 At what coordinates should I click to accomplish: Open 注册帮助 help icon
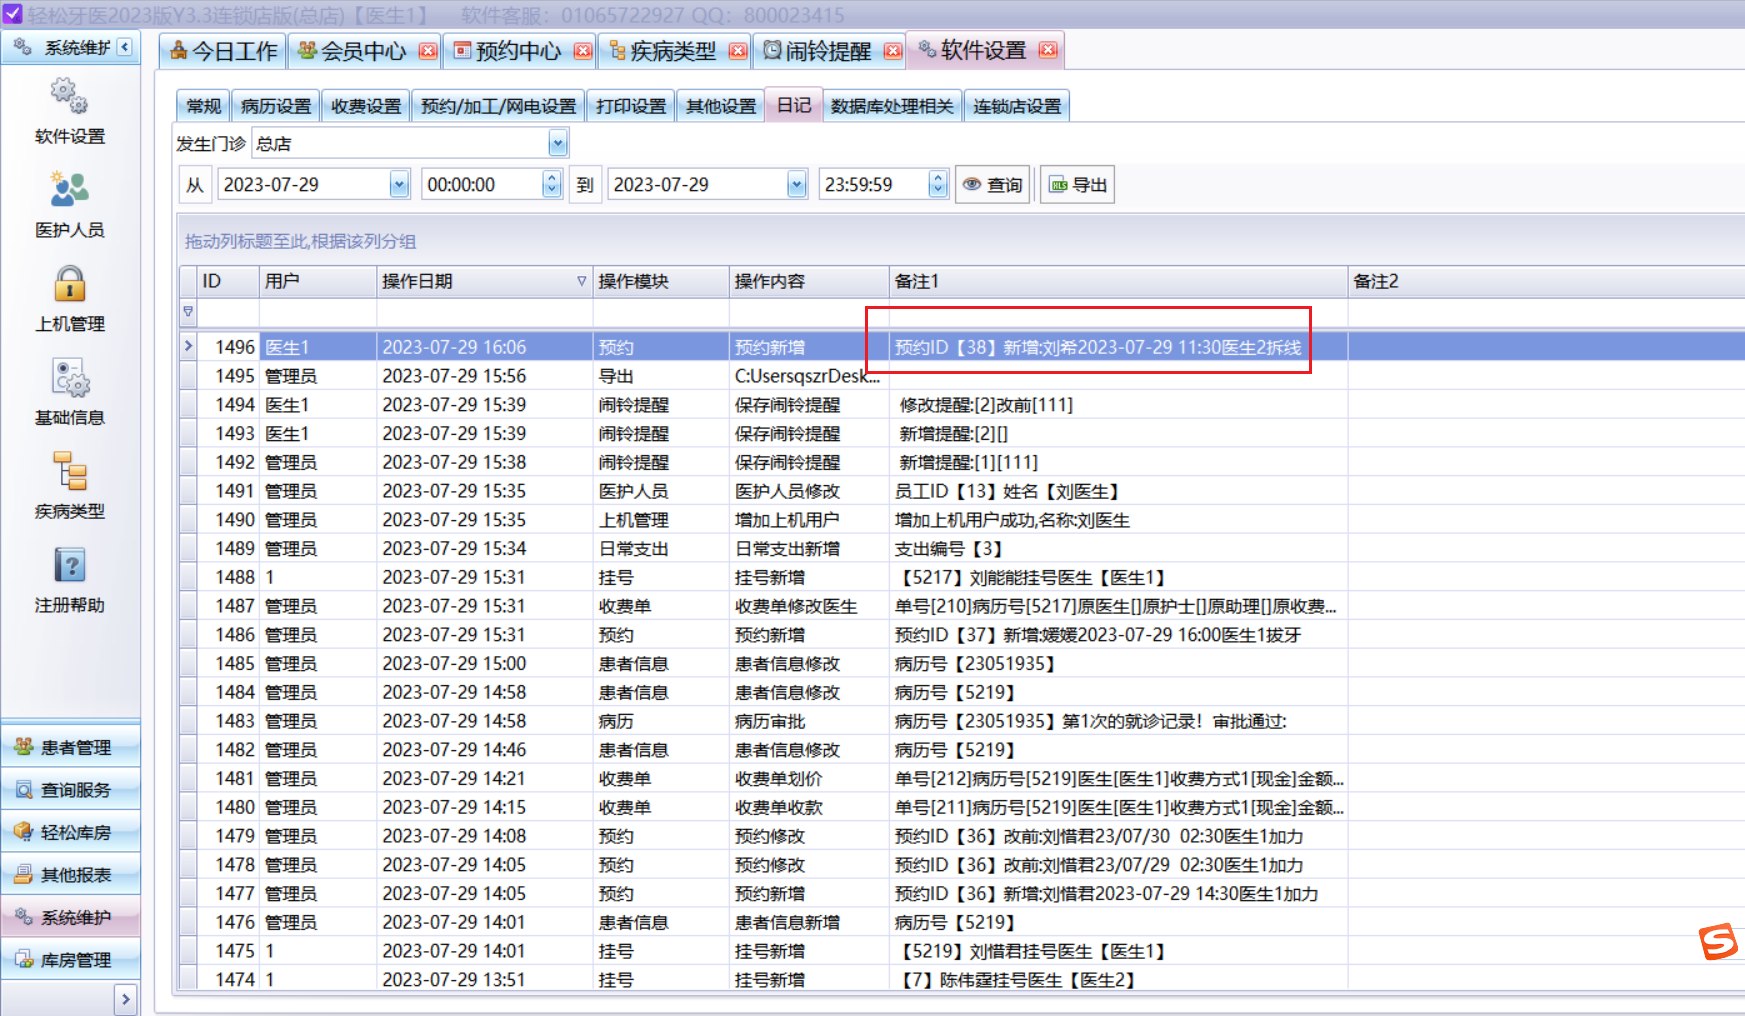pyautogui.click(x=70, y=581)
